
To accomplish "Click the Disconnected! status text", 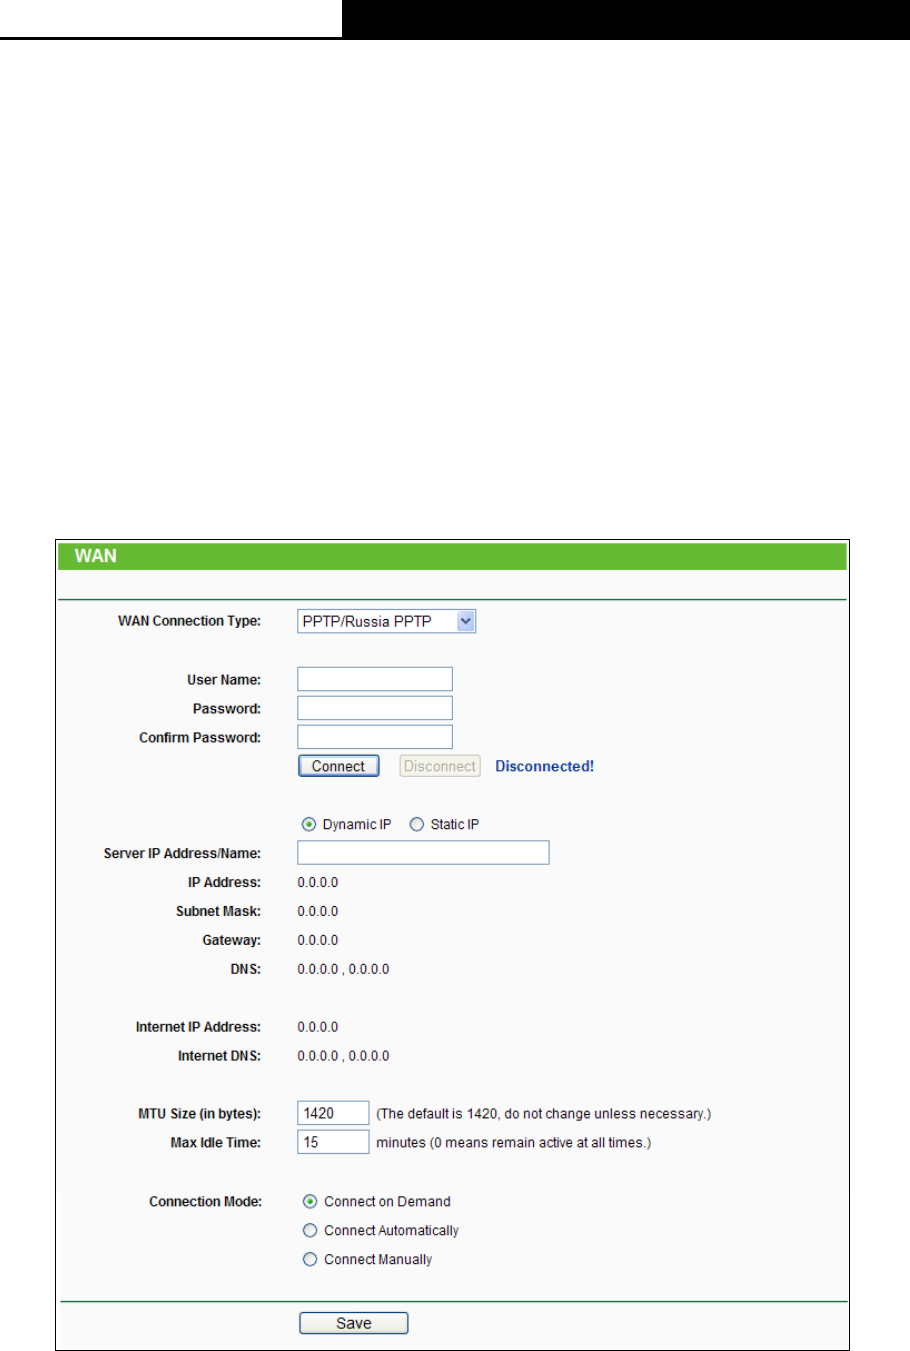I will [545, 766].
